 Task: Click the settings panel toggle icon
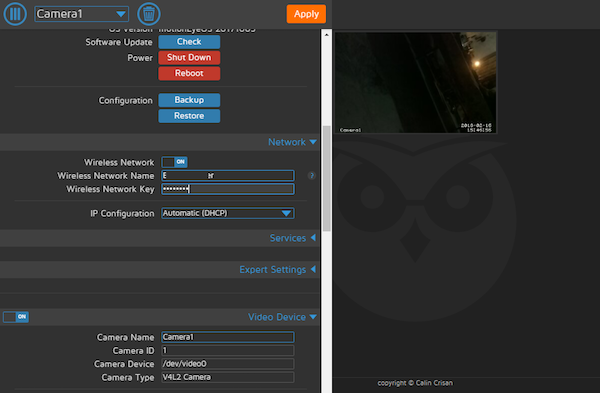(15, 14)
